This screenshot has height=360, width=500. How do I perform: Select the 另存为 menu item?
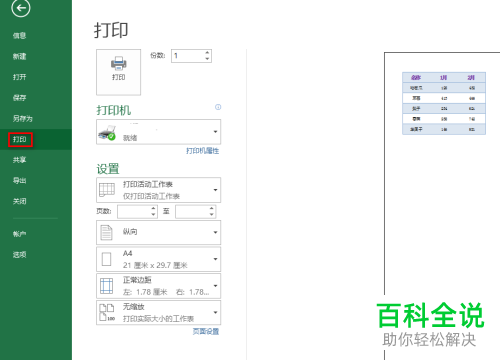23,118
